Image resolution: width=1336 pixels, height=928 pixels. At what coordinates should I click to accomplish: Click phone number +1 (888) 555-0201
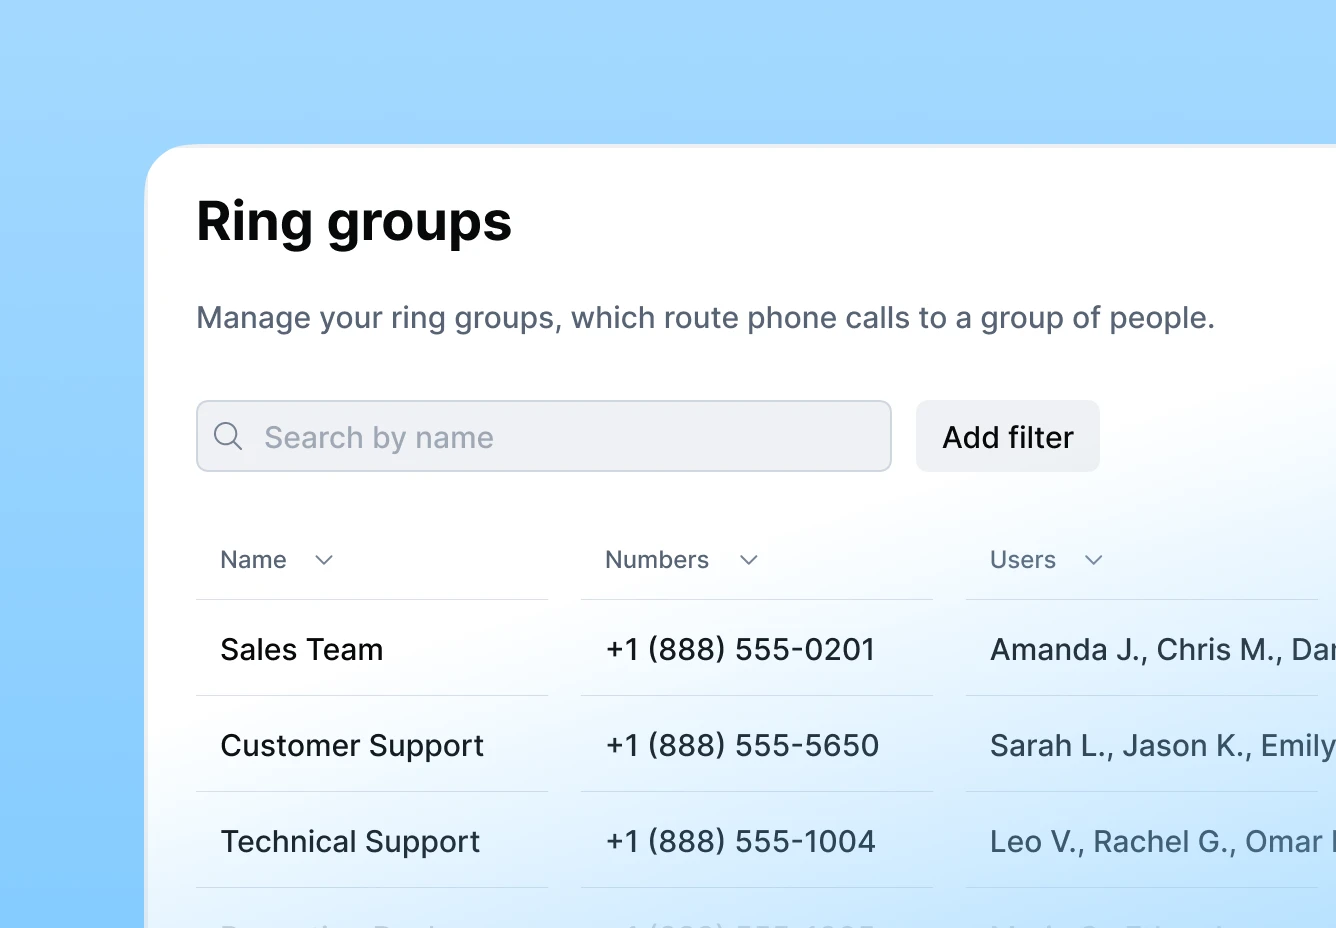(x=740, y=650)
